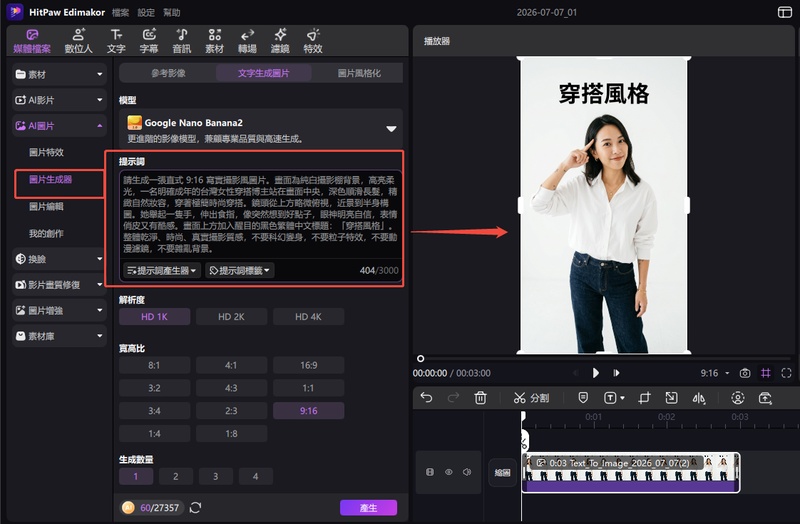This screenshot has height=524, width=800.
Task: Choose the 9:16 aspect ratio
Action: [x=308, y=411]
